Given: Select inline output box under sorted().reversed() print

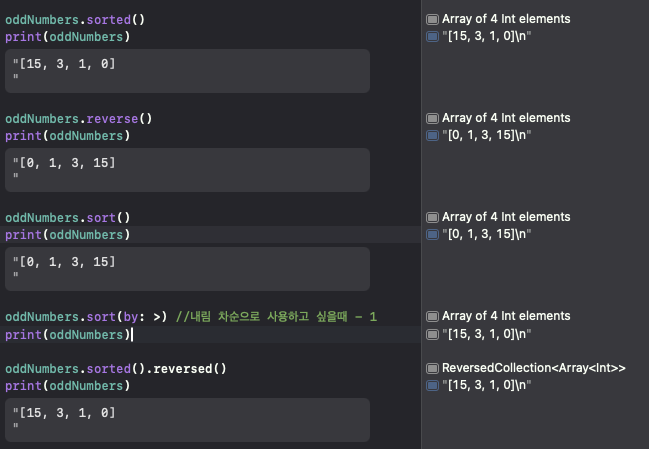Looking at the screenshot, I should coord(187,420).
